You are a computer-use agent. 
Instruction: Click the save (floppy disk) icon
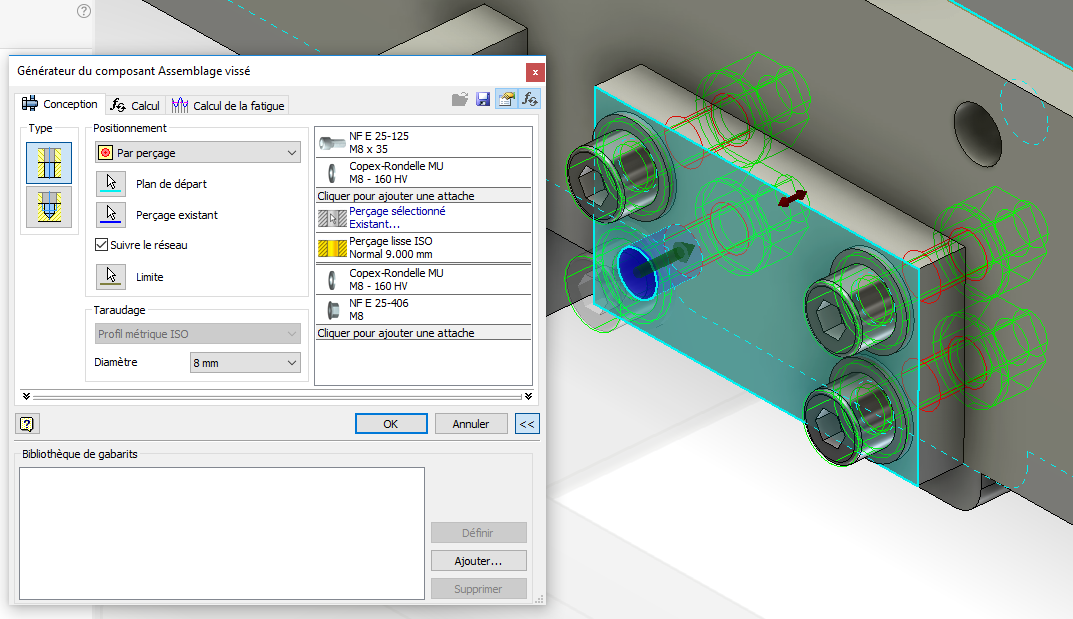tap(483, 99)
